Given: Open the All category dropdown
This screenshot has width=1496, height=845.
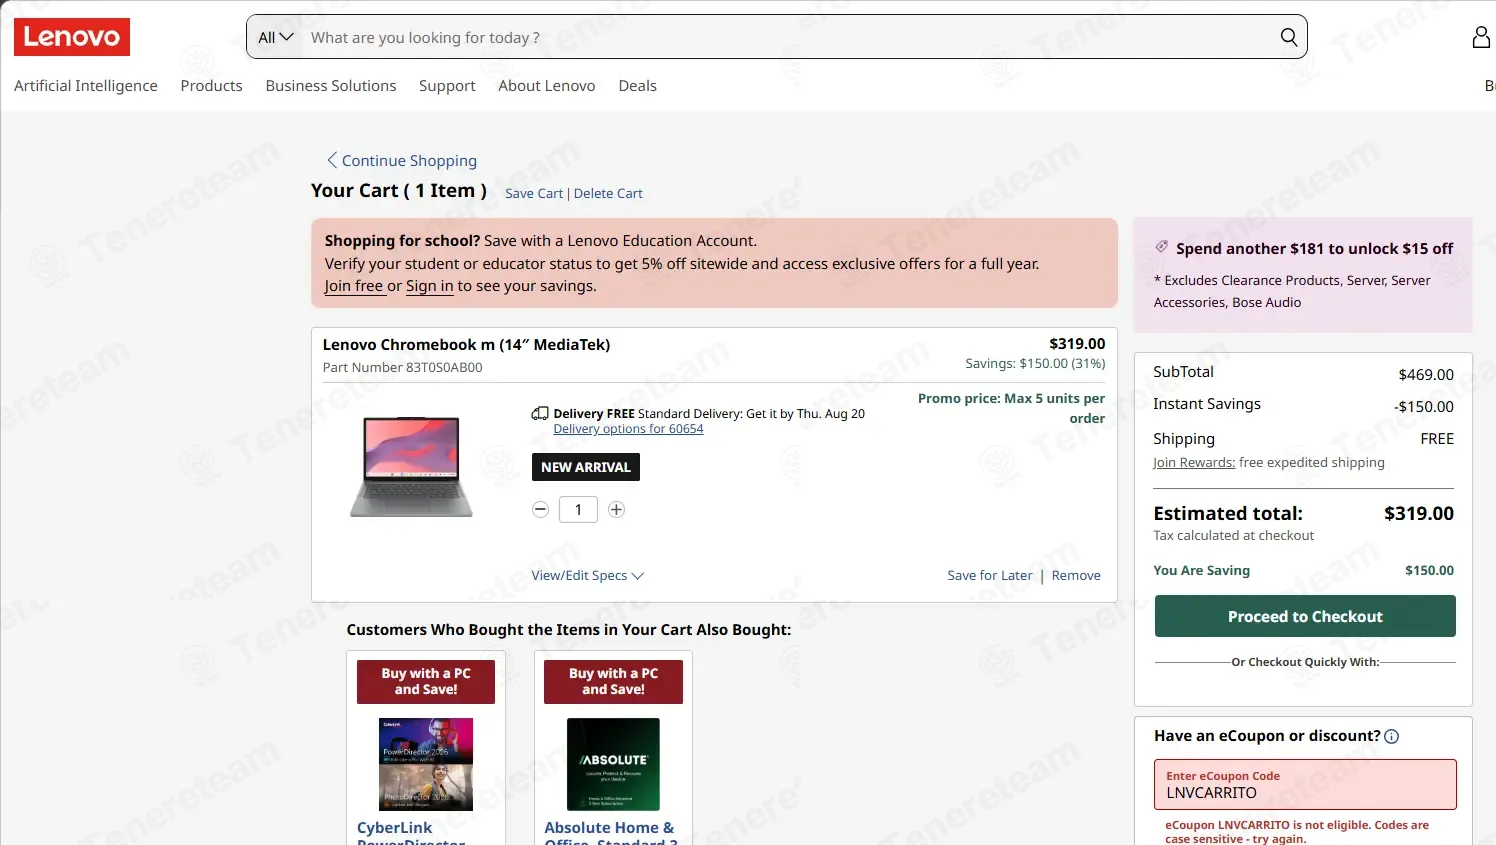Looking at the screenshot, I should (276, 37).
